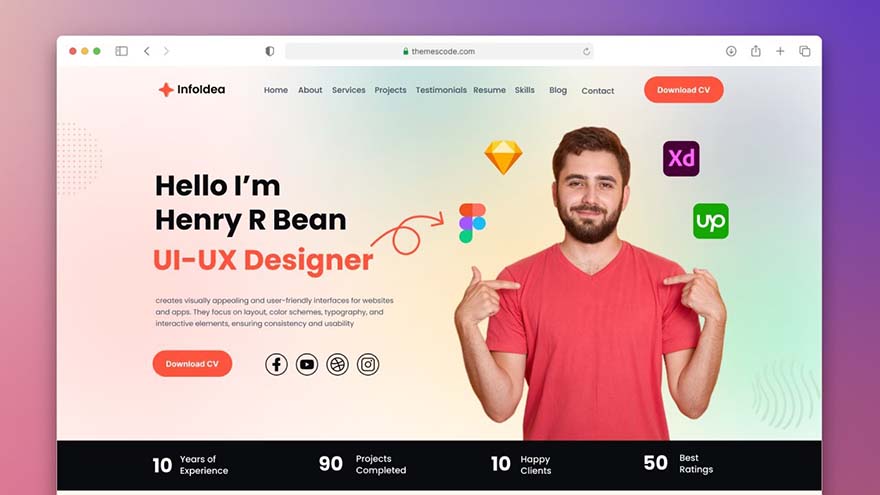Click the share icon in toolbar
The image size is (880, 495).
(756, 51)
